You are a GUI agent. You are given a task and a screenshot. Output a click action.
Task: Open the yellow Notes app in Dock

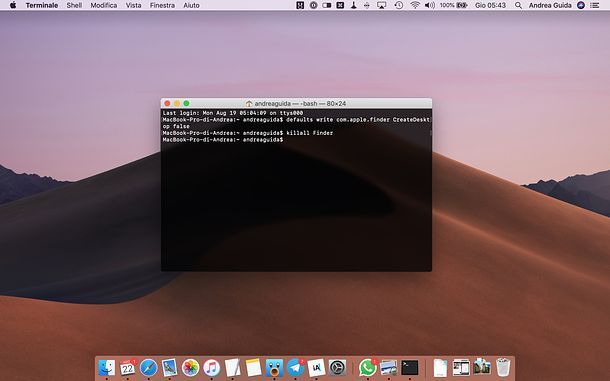click(254, 367)
